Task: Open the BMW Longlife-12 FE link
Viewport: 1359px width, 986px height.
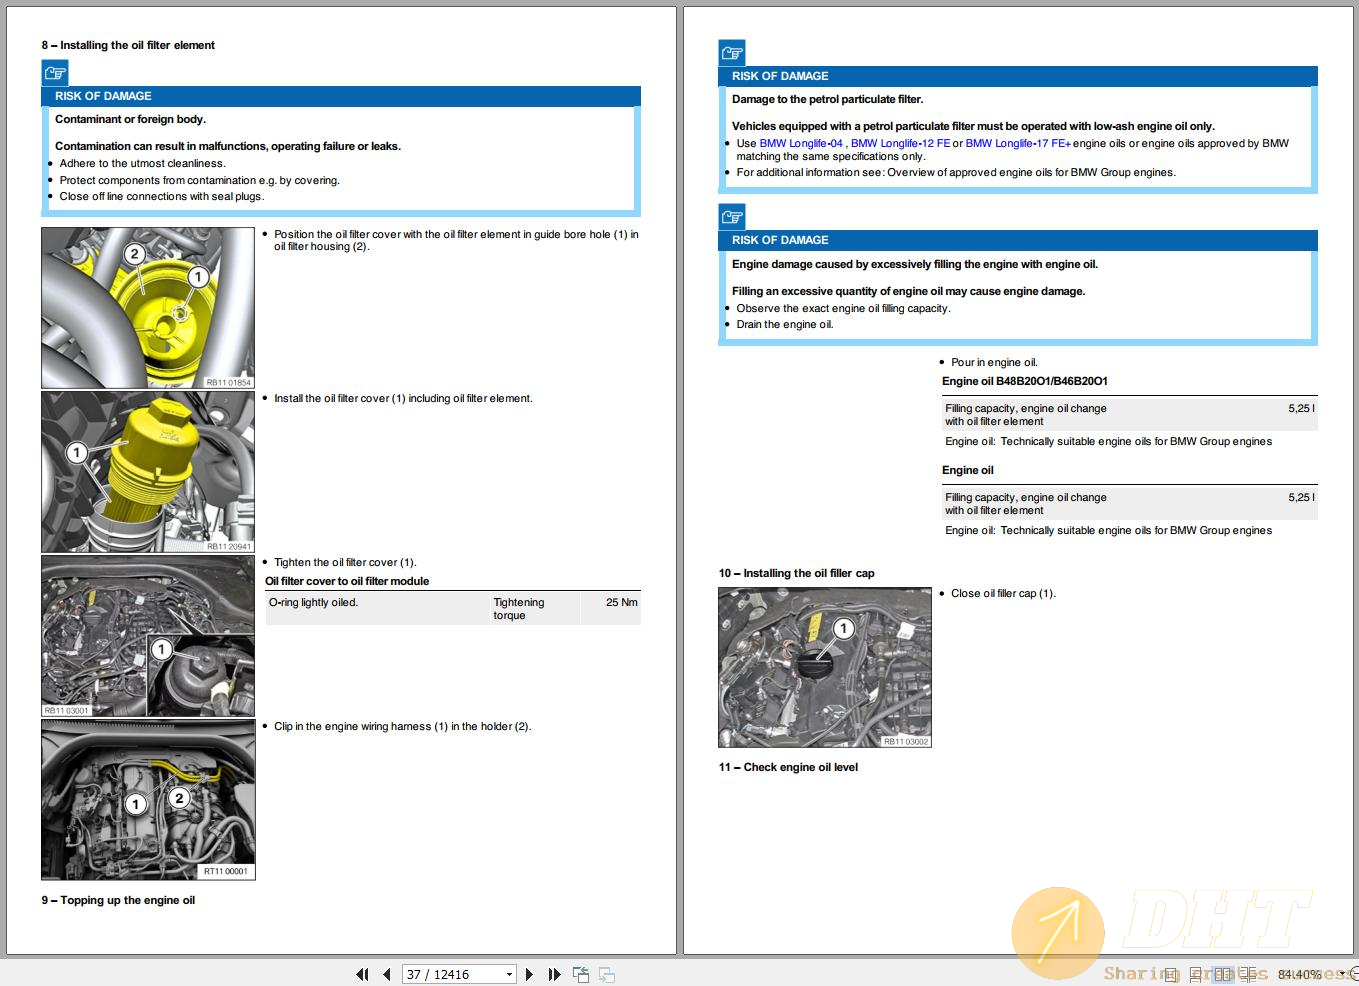Action: 900,143
